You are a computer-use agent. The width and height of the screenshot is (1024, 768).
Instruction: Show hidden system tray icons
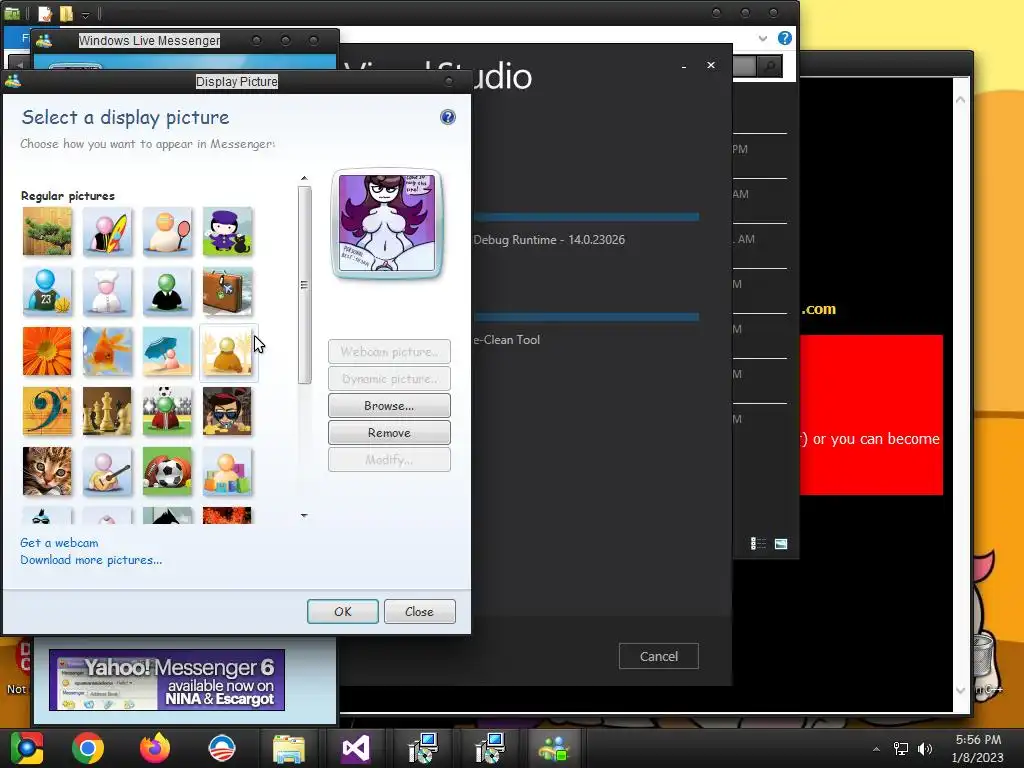point(876,749)
